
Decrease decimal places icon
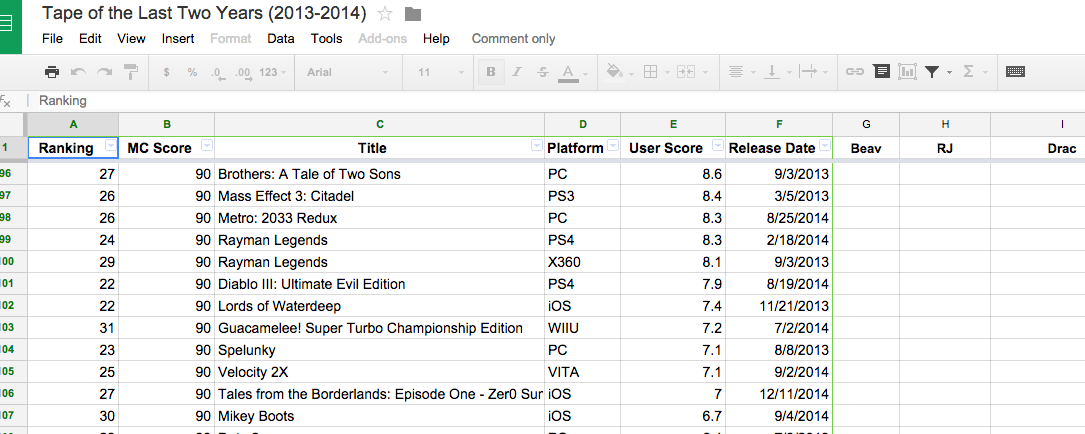point(217,73)
